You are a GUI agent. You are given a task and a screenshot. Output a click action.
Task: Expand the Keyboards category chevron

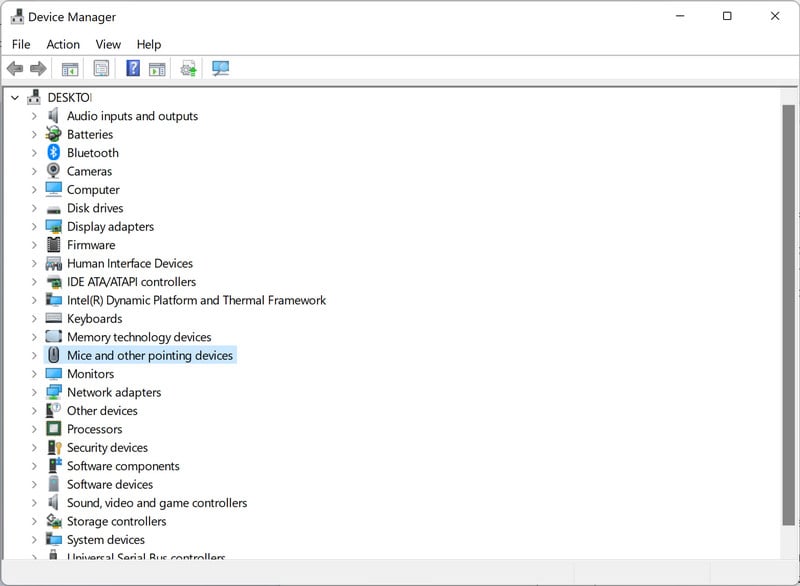click(34, 318)
